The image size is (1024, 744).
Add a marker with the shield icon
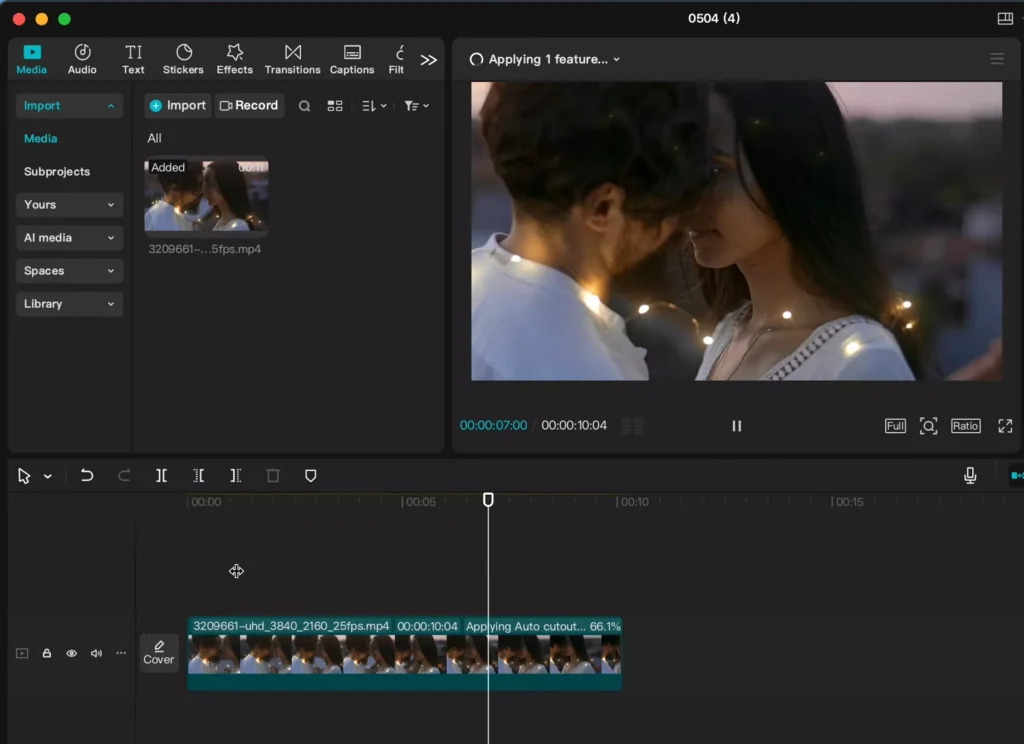click(x=311, y=476)
